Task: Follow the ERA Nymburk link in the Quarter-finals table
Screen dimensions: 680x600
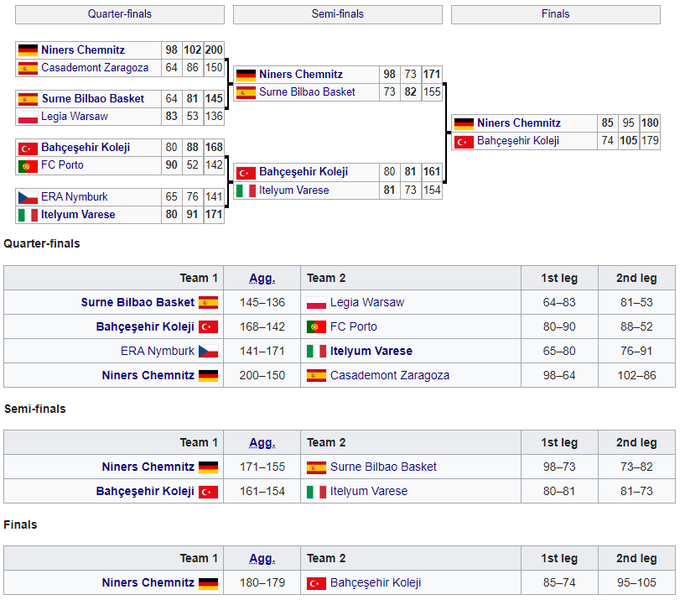Action: [x=157, y=351]
